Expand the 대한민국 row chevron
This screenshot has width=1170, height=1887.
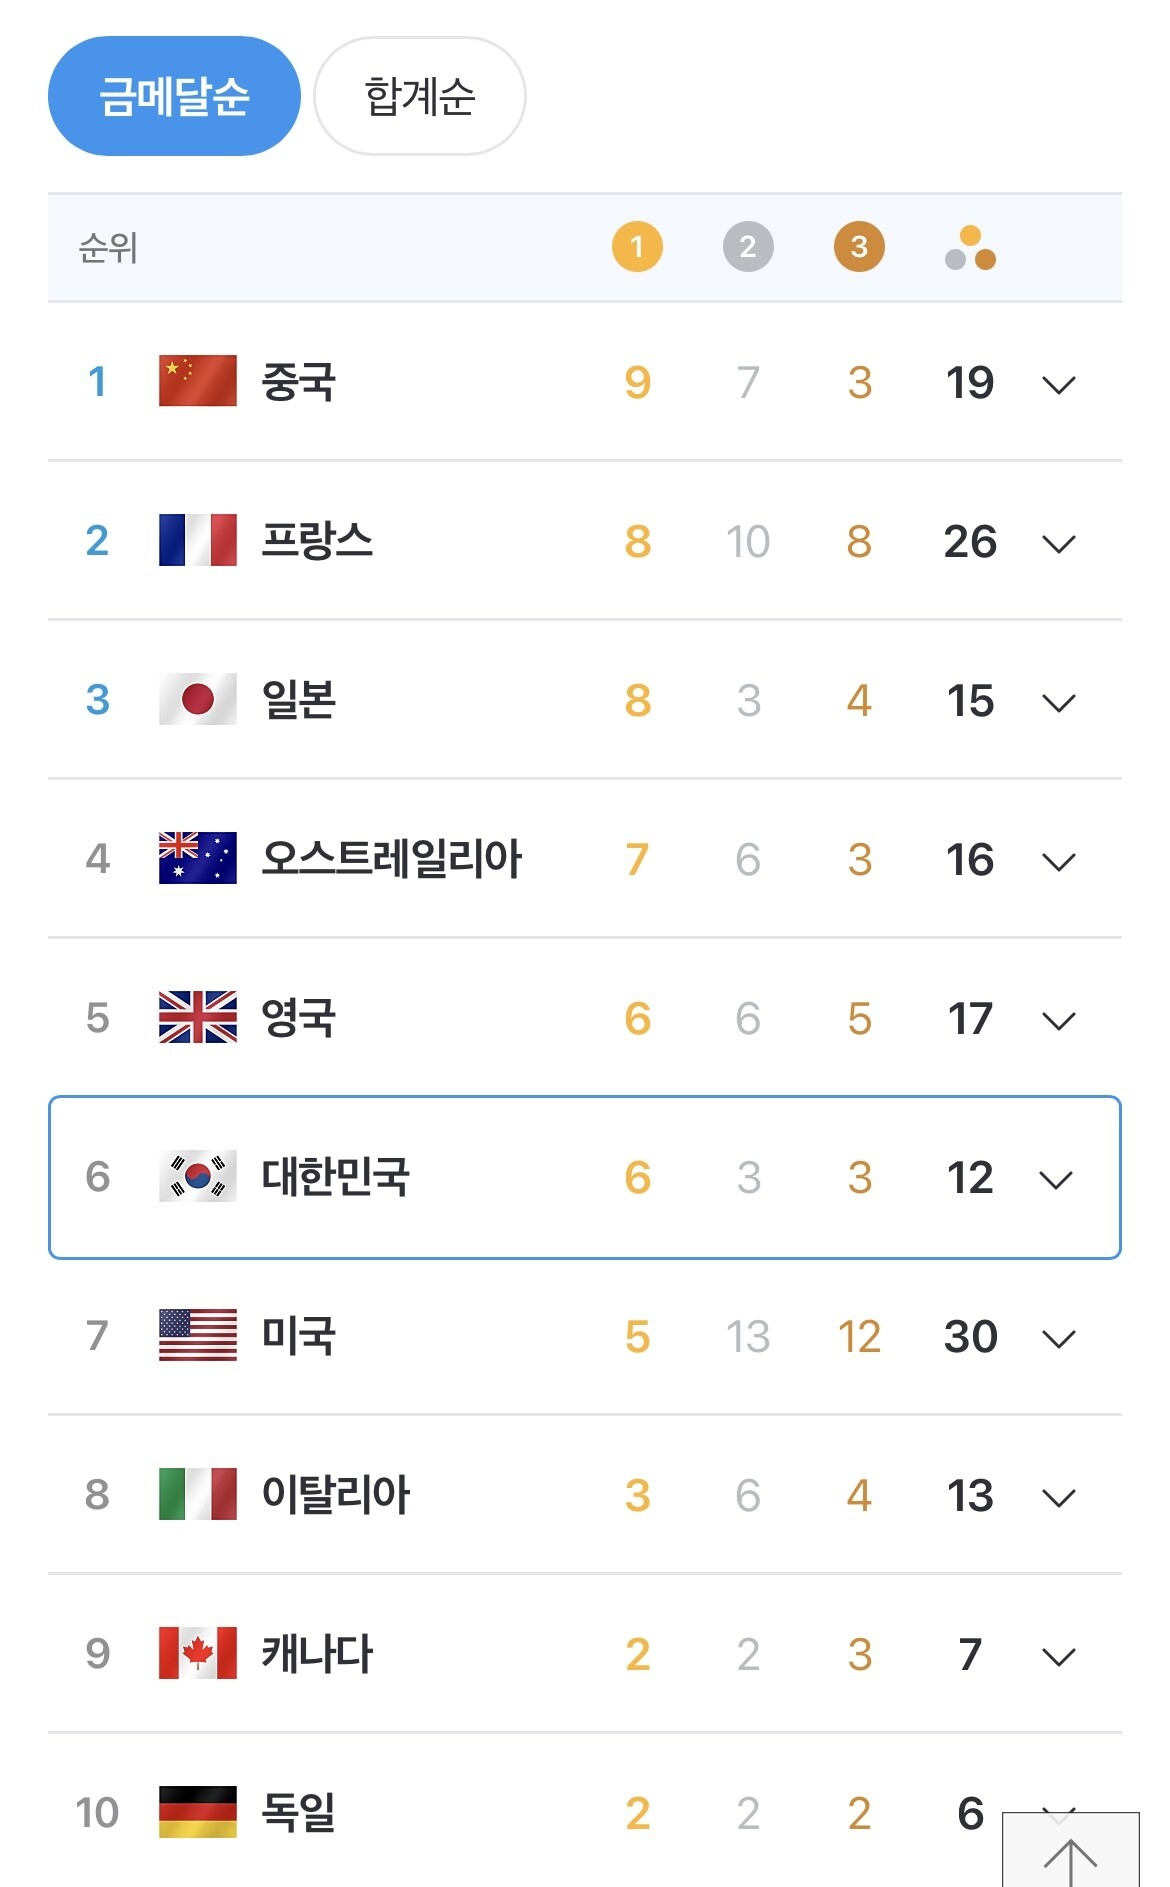1056,1180
